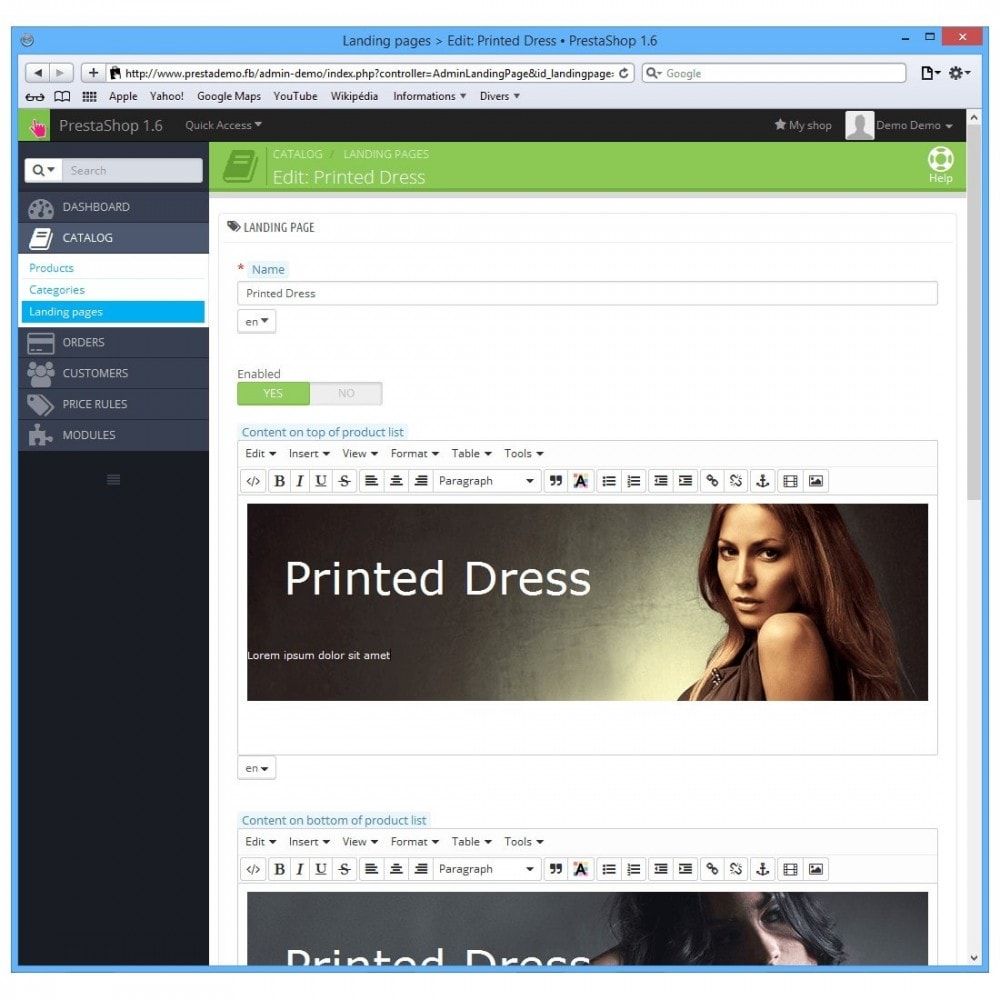Screen dimensions: 1000x1000
Task: Set Enabled switch to YES
Action: (x=273, y=393)
